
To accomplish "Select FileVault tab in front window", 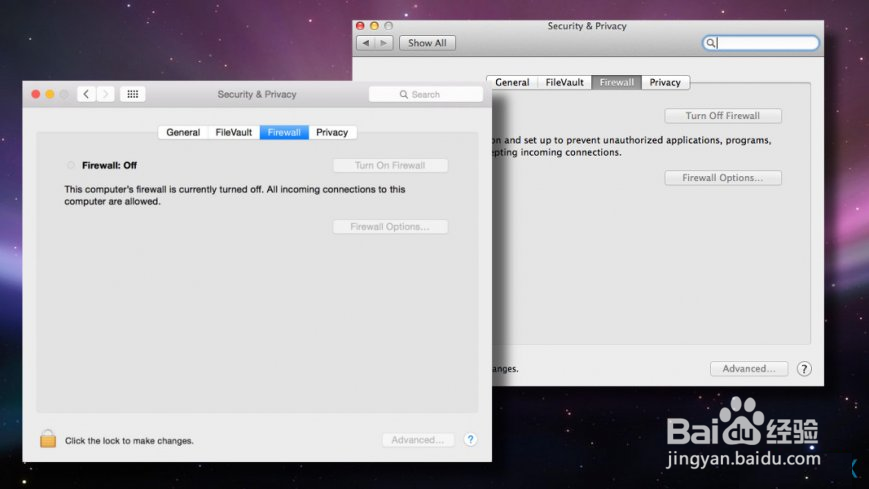I will point(233,133).
